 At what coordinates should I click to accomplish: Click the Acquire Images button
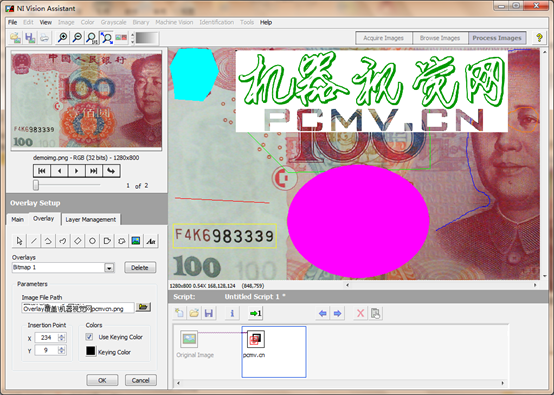click(384, 38)
